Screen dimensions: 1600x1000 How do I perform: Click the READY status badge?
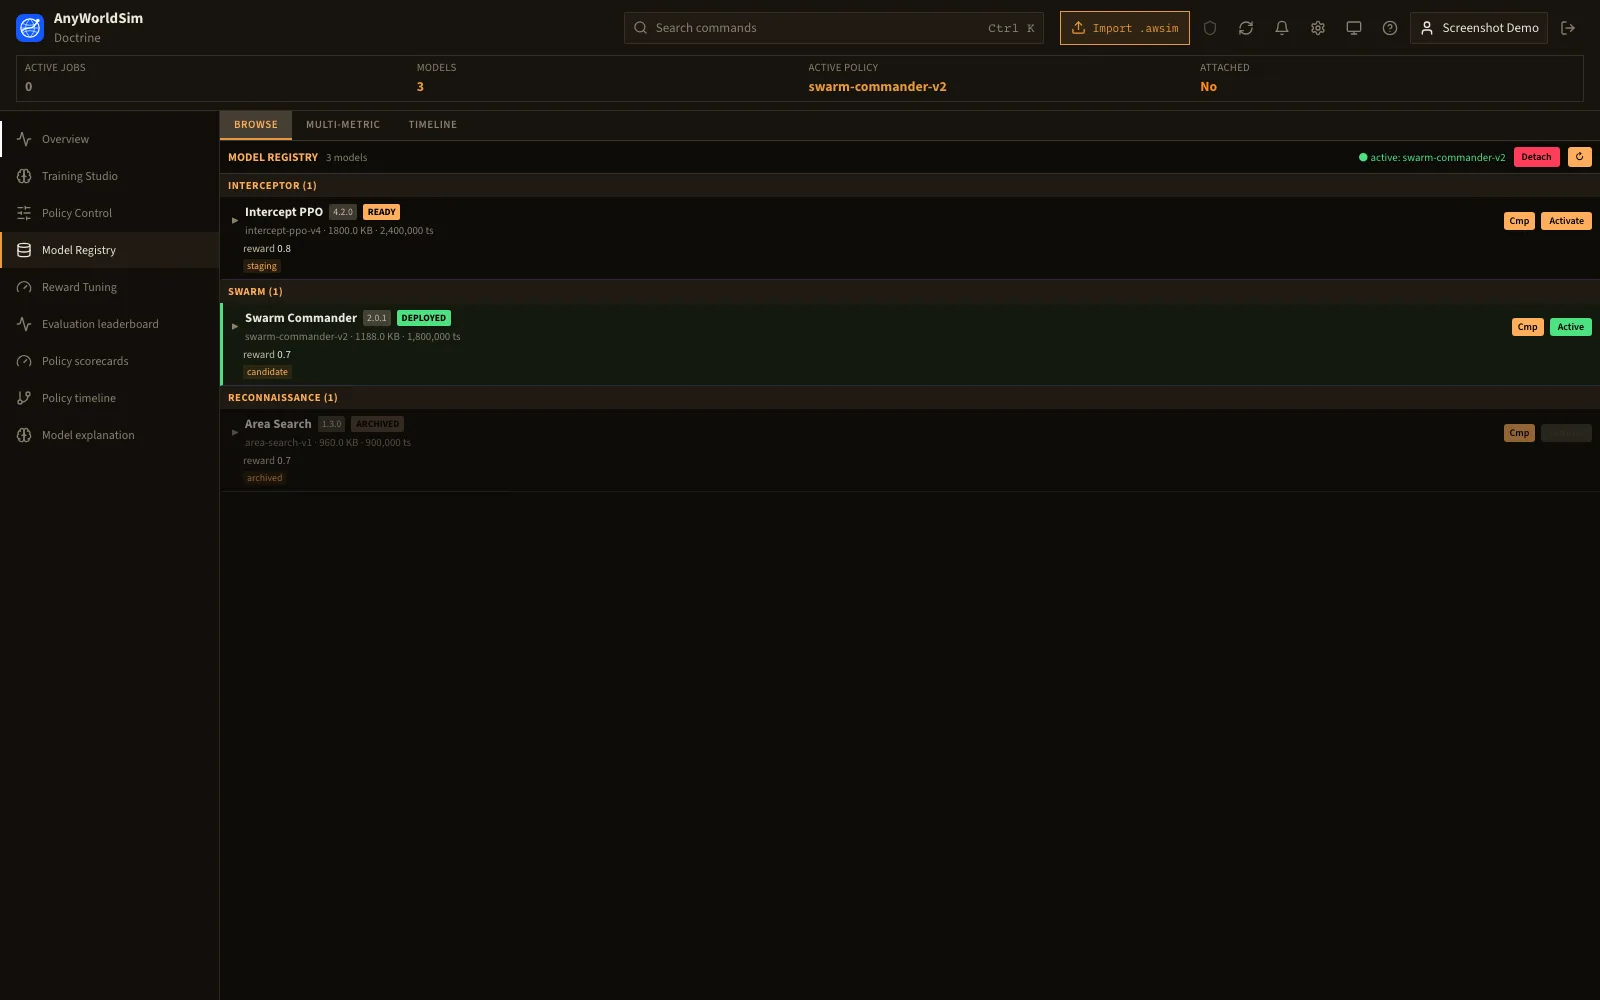[x=382, y=212]
